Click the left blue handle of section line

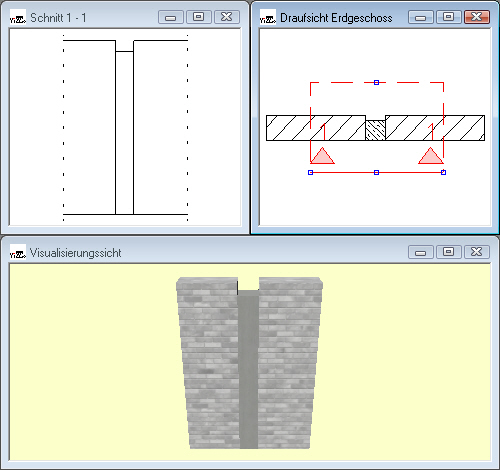point(310,172)
